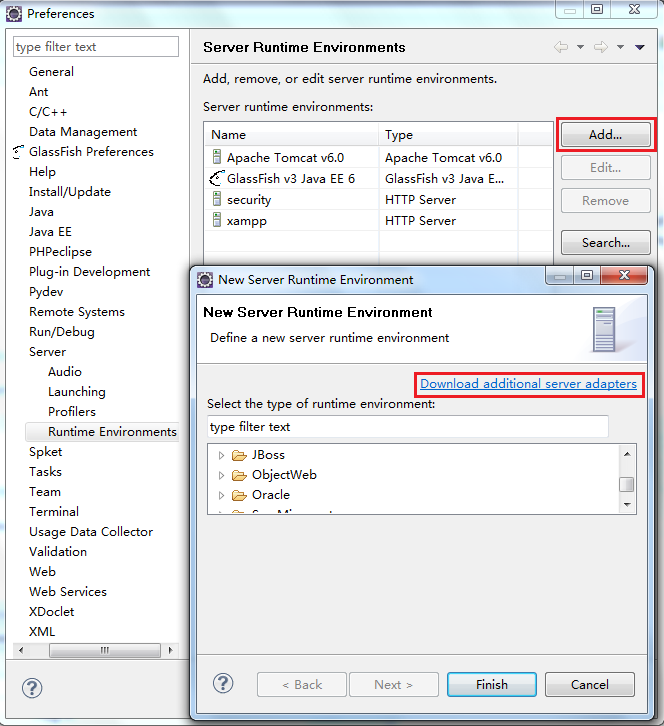Select Launching under Server
Viewport: 664px width, 726px height.
[x=77, y=392]
